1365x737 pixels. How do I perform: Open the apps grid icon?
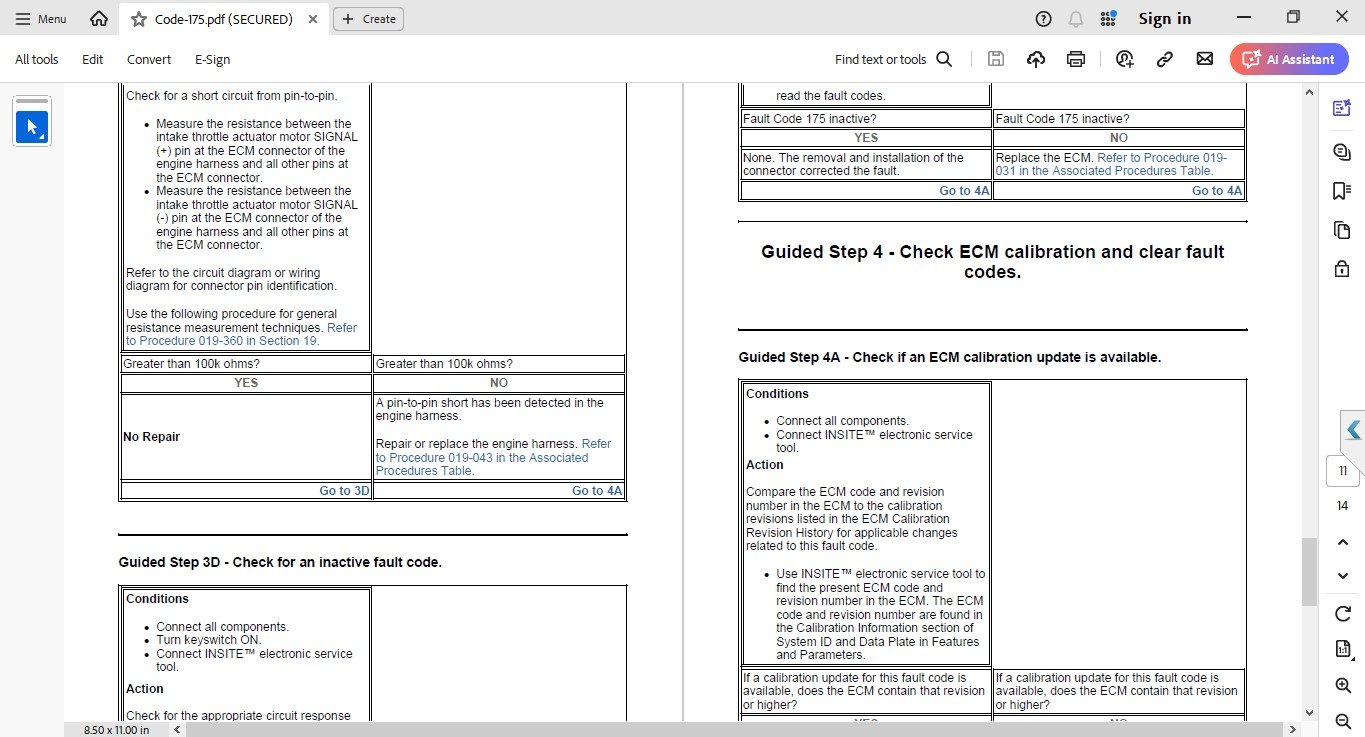tap(1108, 18)
